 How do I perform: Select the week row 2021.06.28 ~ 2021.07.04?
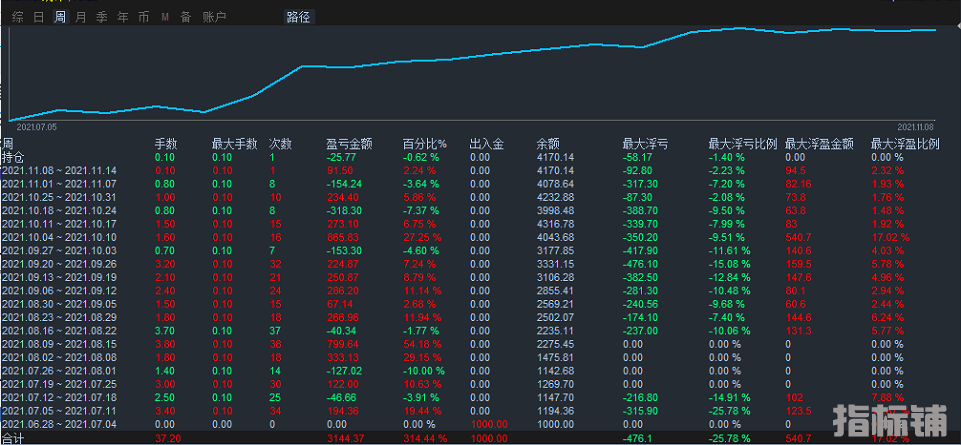(x=59, y=424)
